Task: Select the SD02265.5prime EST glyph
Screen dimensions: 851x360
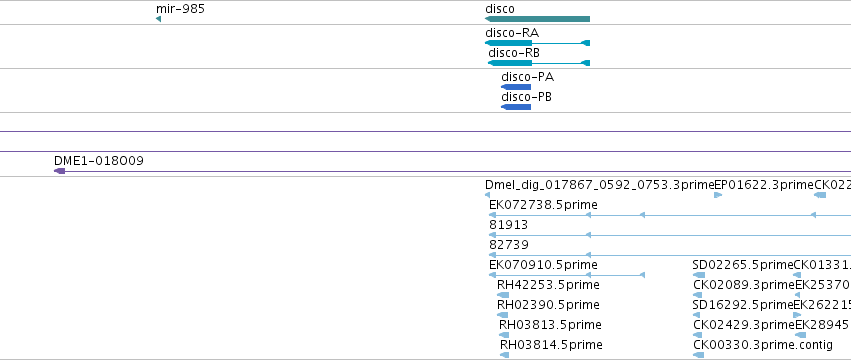Action: point(698,275)
